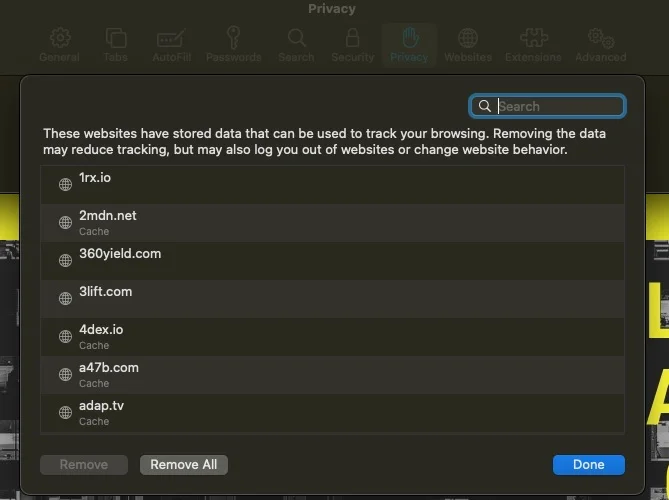Select the Privacy preferences tab
669x500 pixels.
(409, 45)
